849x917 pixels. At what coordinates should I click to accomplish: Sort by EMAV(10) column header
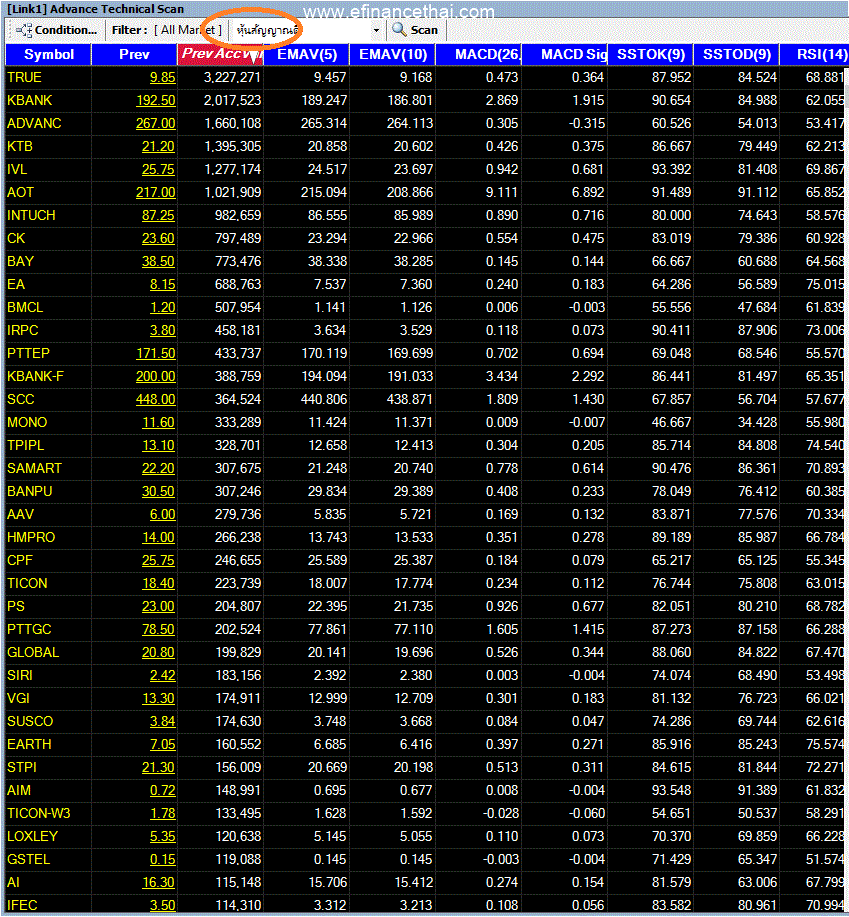pos(392,54)
